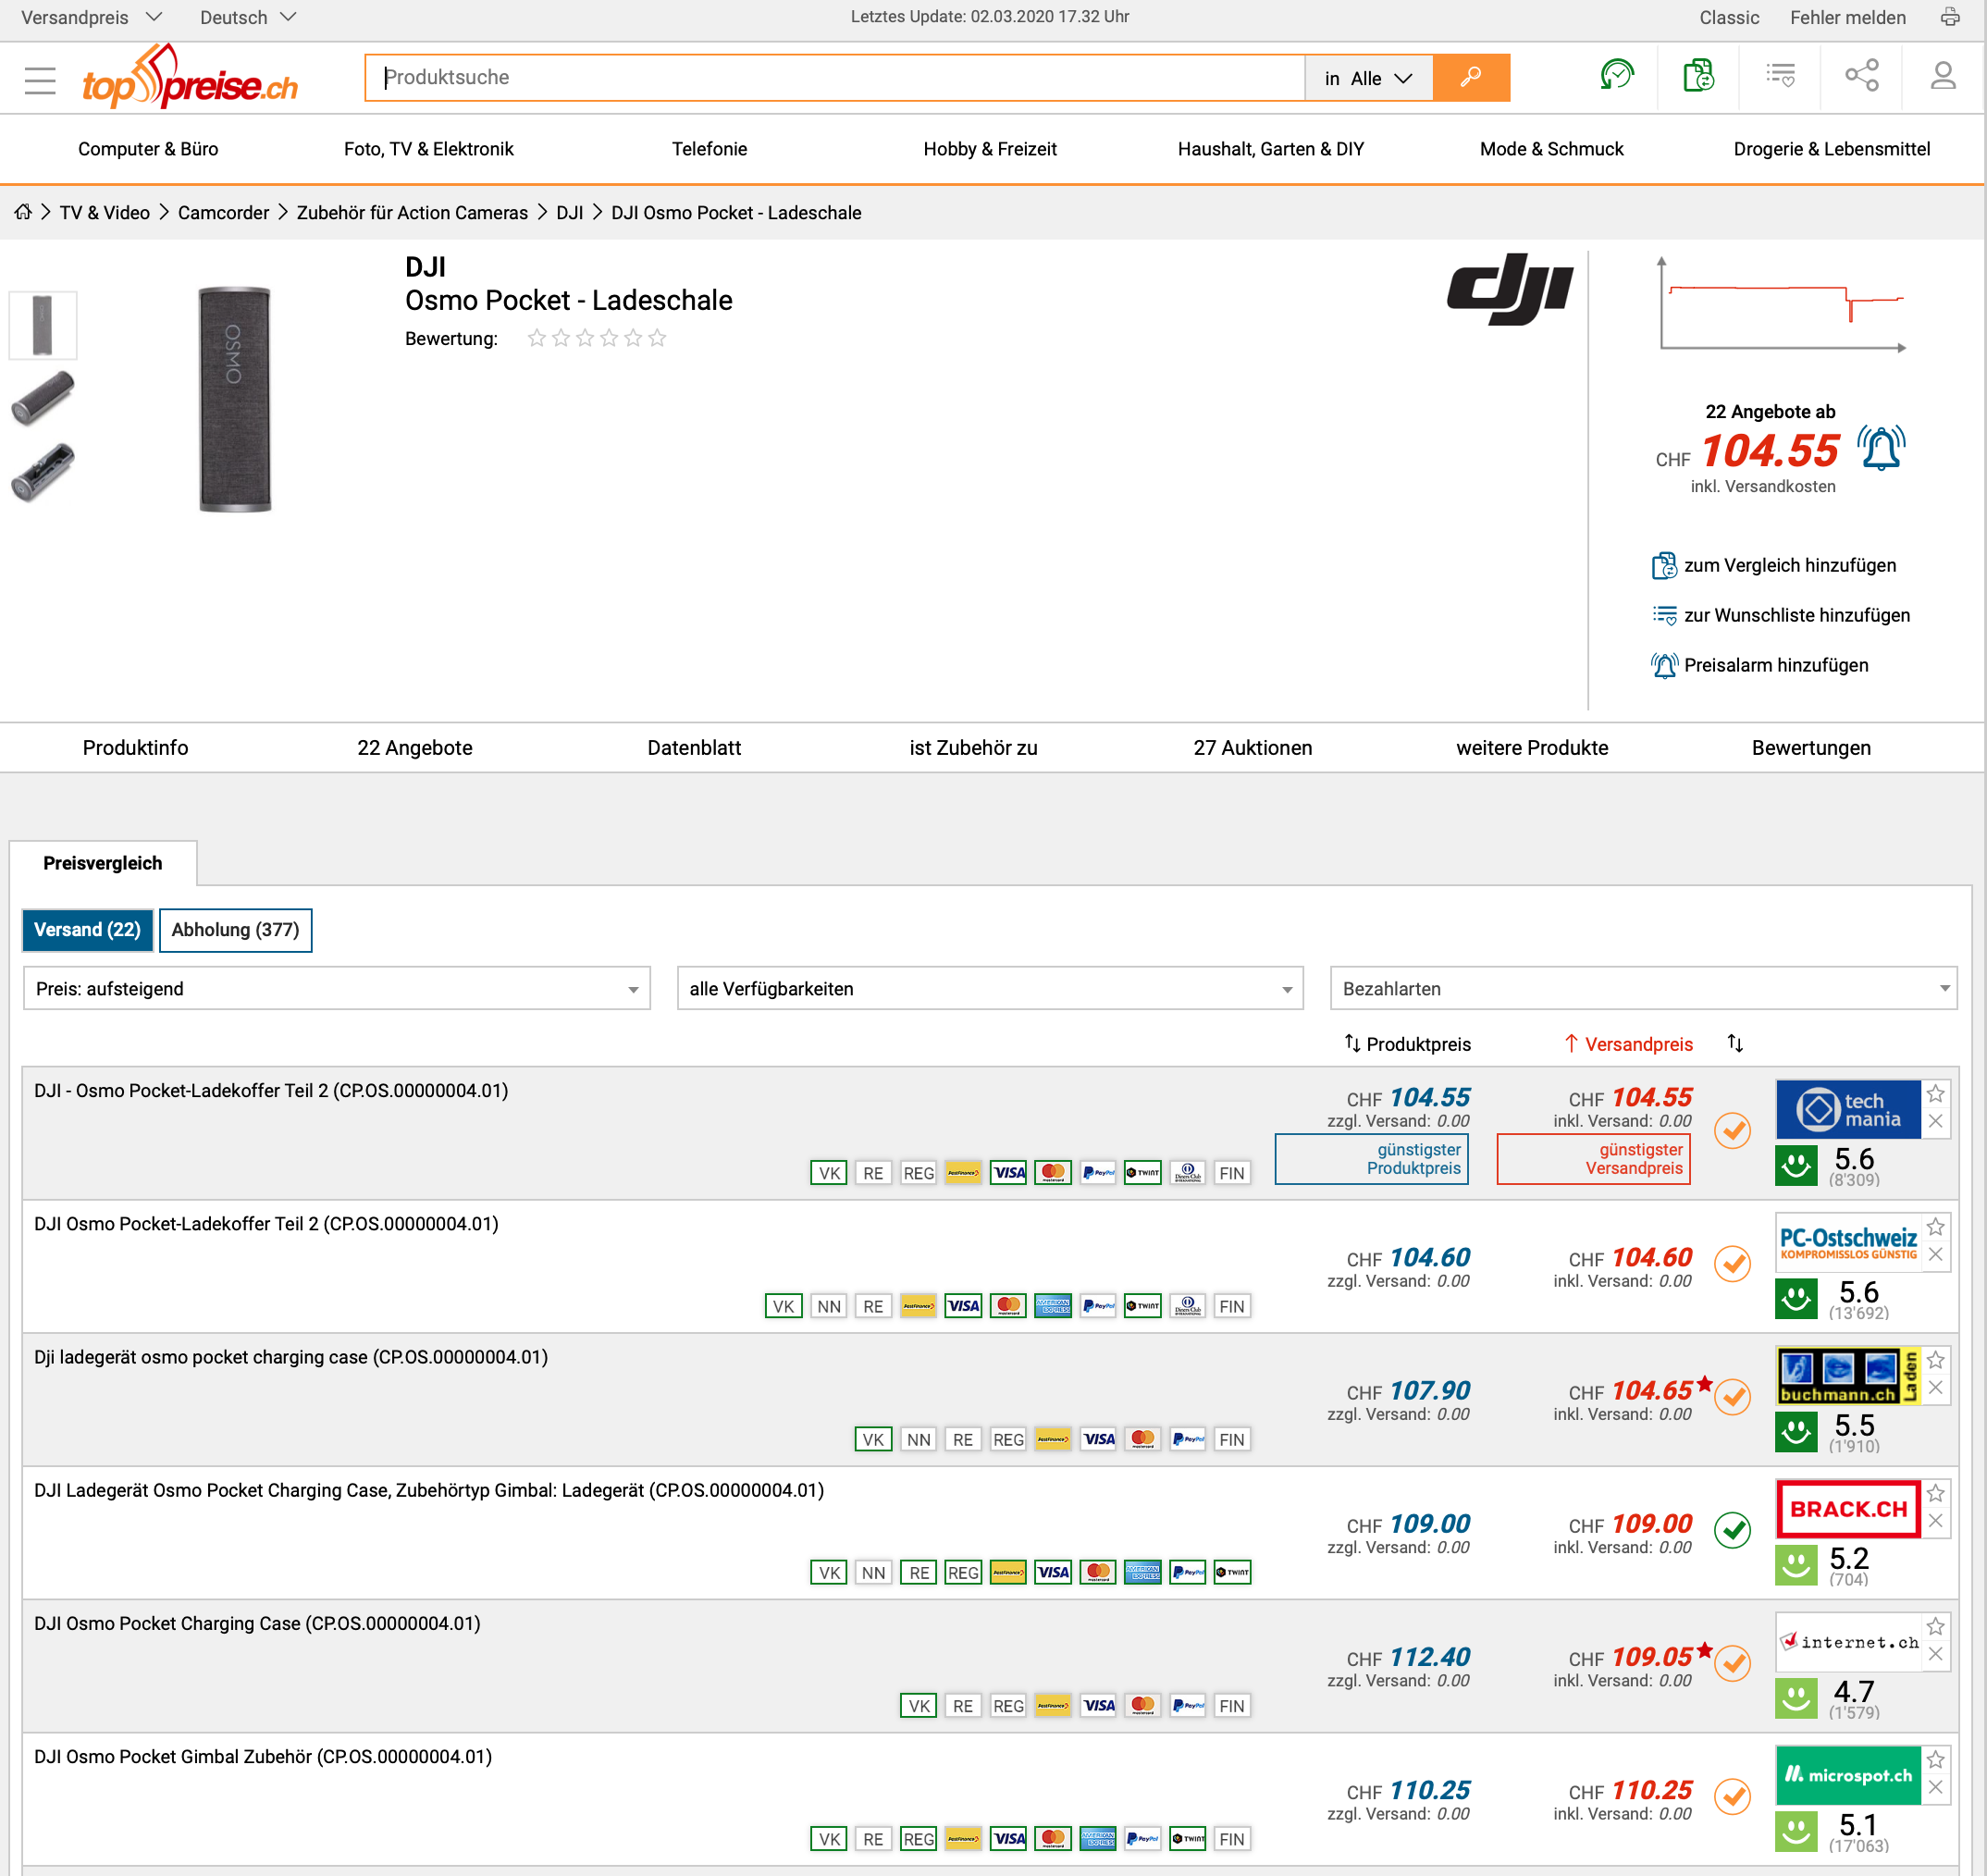Open the wishlist icon in header
The image size is (1987, 1876).
pos(1780,76)
